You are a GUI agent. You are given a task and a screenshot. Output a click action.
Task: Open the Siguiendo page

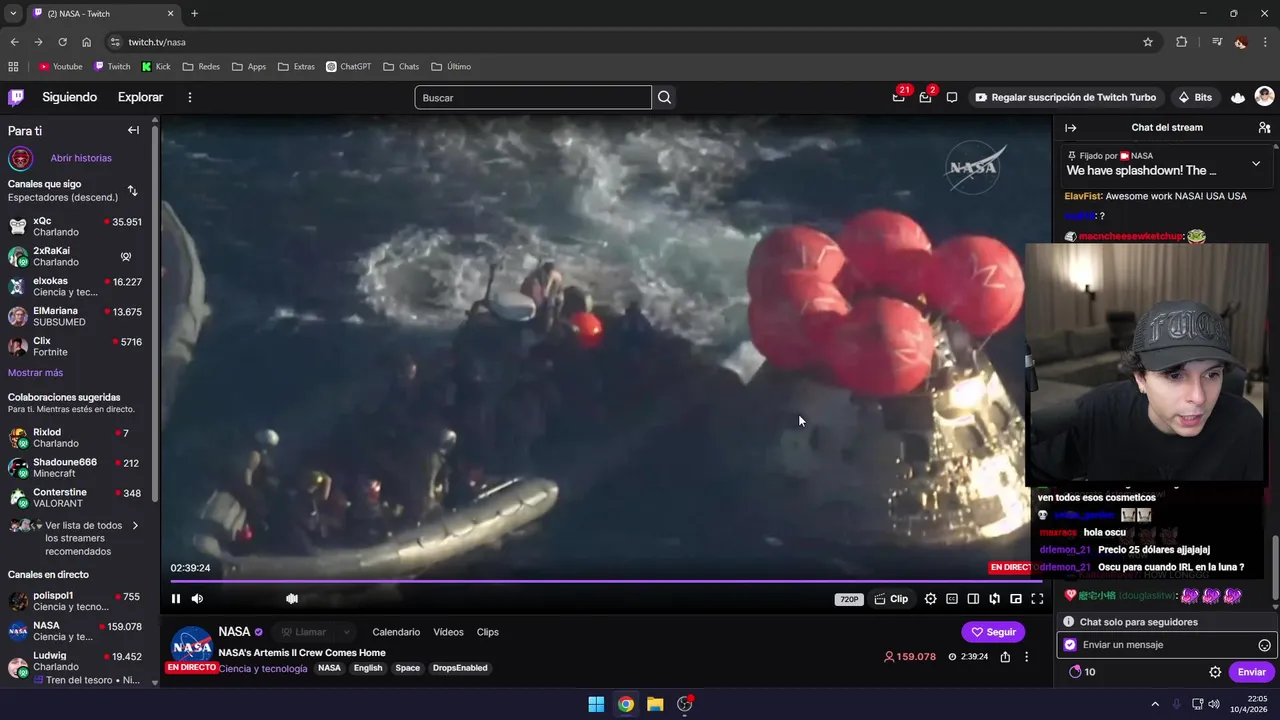point(69,97)
